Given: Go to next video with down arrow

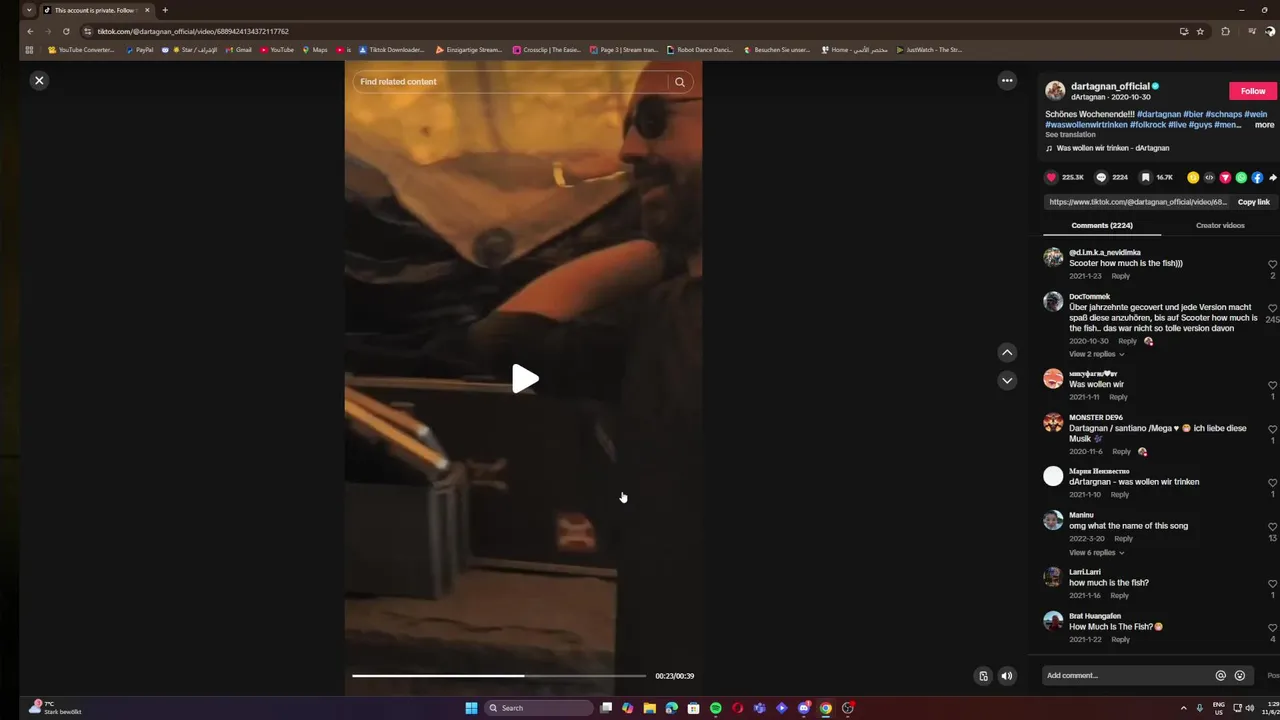Looking at the screenshot, I should 1007,380.
